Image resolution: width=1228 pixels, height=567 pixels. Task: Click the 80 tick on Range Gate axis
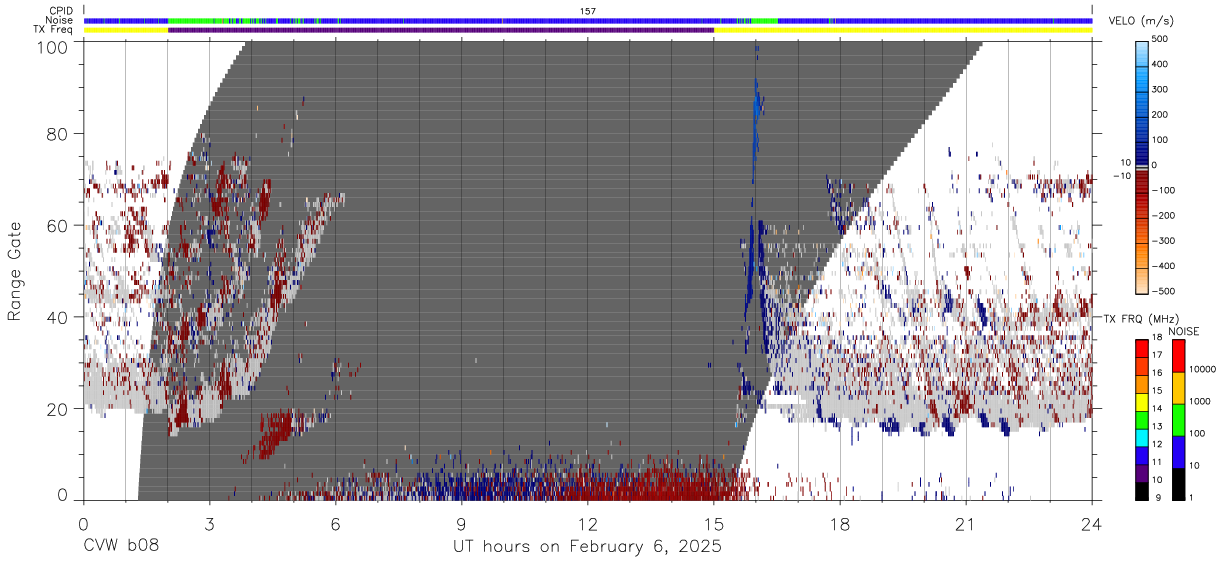click(56, 133)
